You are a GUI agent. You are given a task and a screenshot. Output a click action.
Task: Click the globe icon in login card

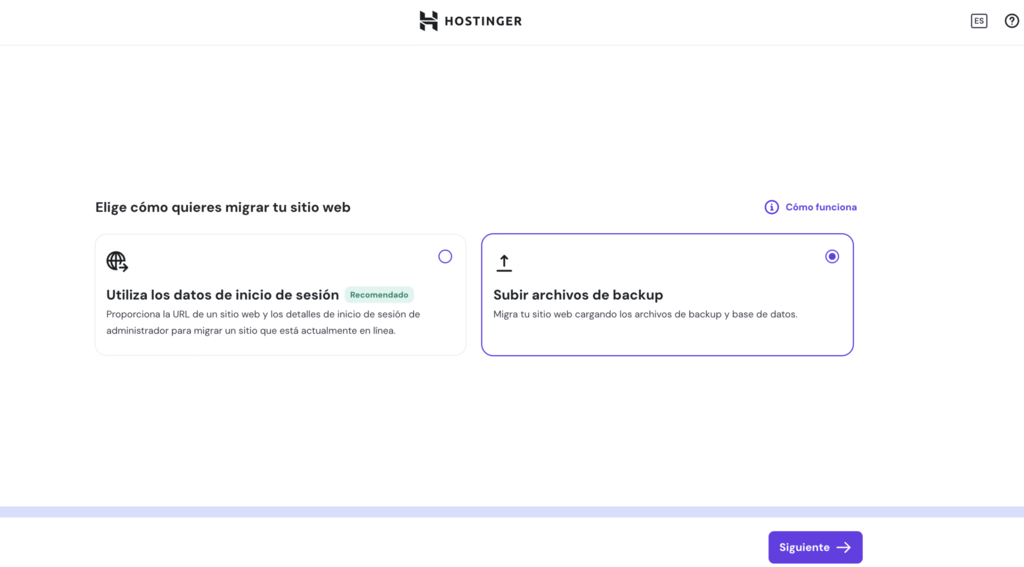coord(117,262)
